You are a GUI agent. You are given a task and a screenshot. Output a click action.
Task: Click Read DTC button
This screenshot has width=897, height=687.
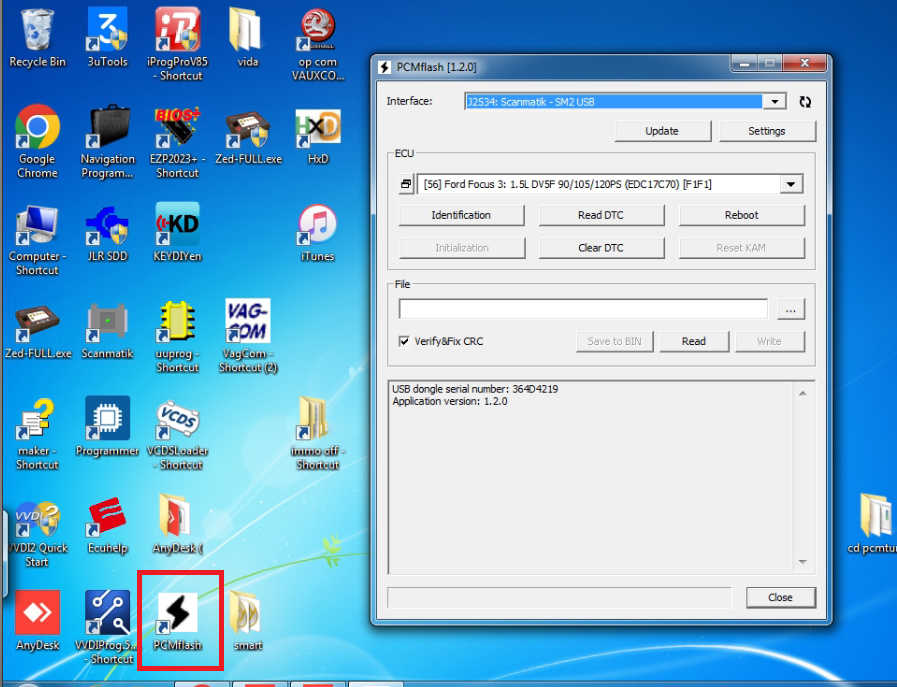601,215
